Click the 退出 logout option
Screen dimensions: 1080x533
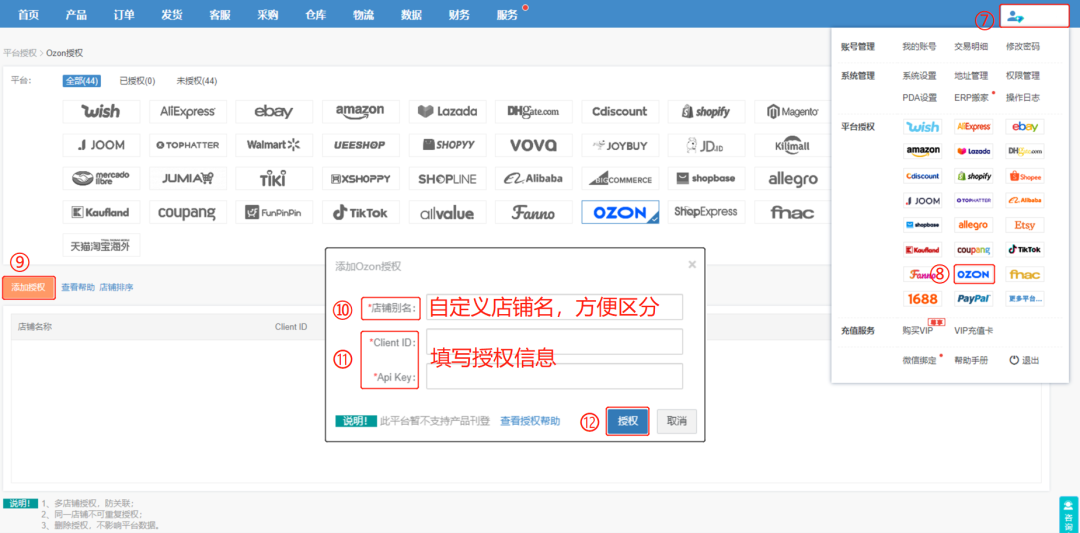click(x=1024, y=360)
